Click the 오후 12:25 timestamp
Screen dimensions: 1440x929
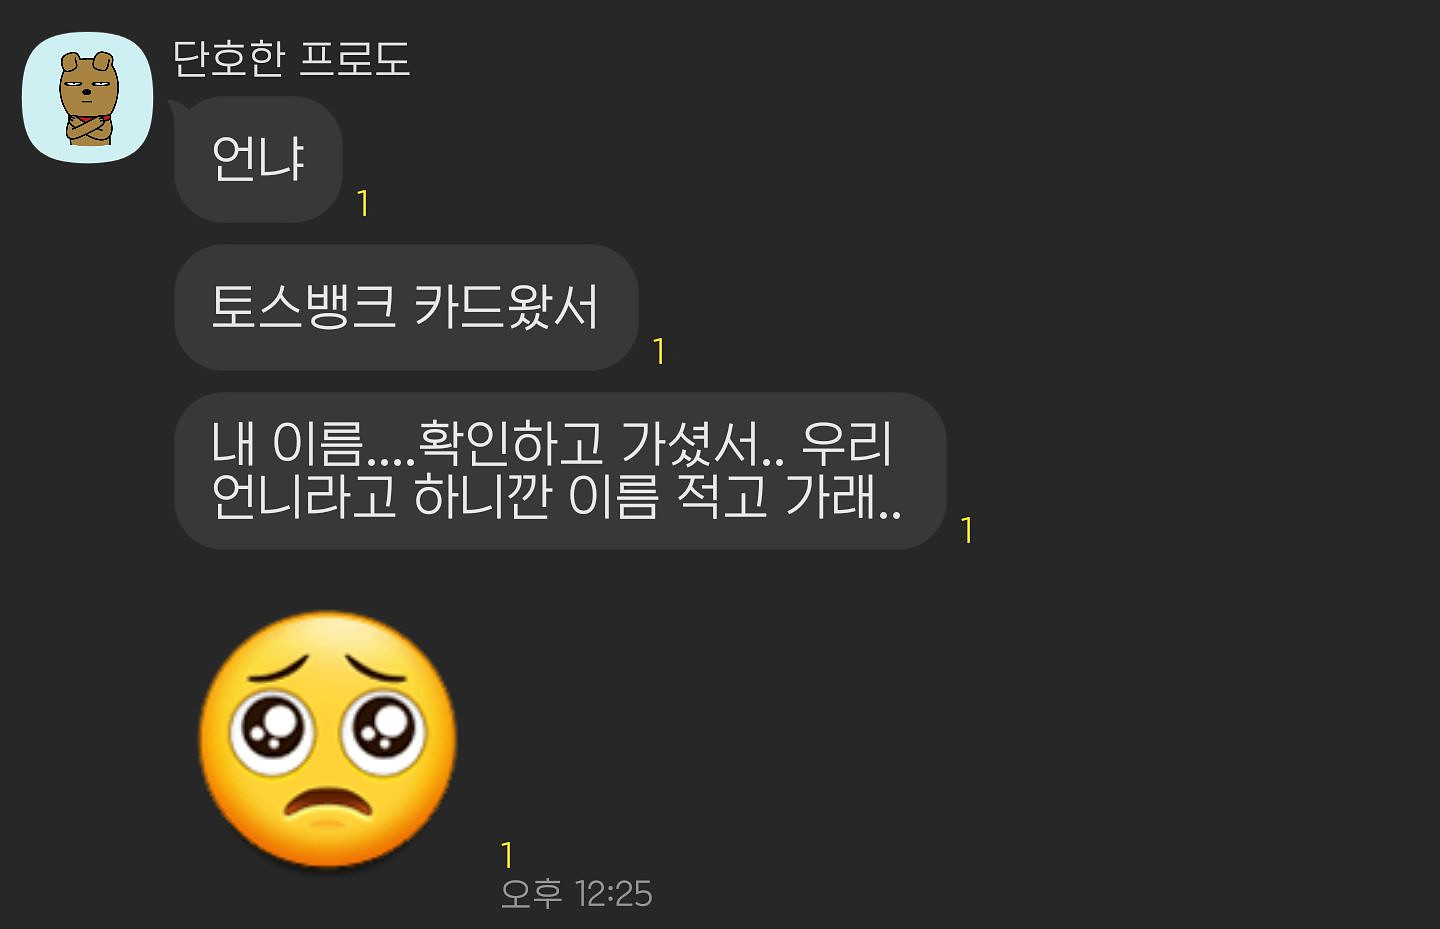tap(576, 894)
